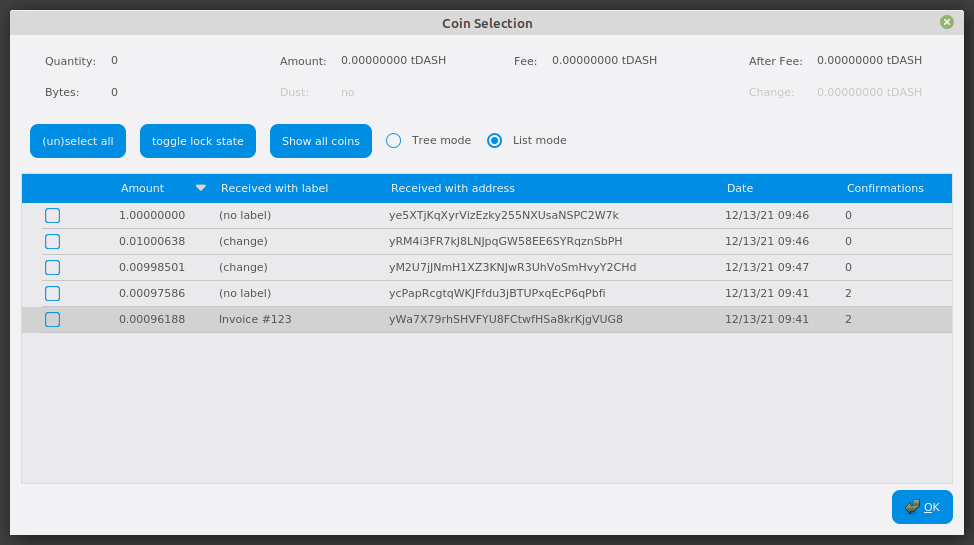Switch to Tree mode
The image size is (974, 545).
(394, 141)
